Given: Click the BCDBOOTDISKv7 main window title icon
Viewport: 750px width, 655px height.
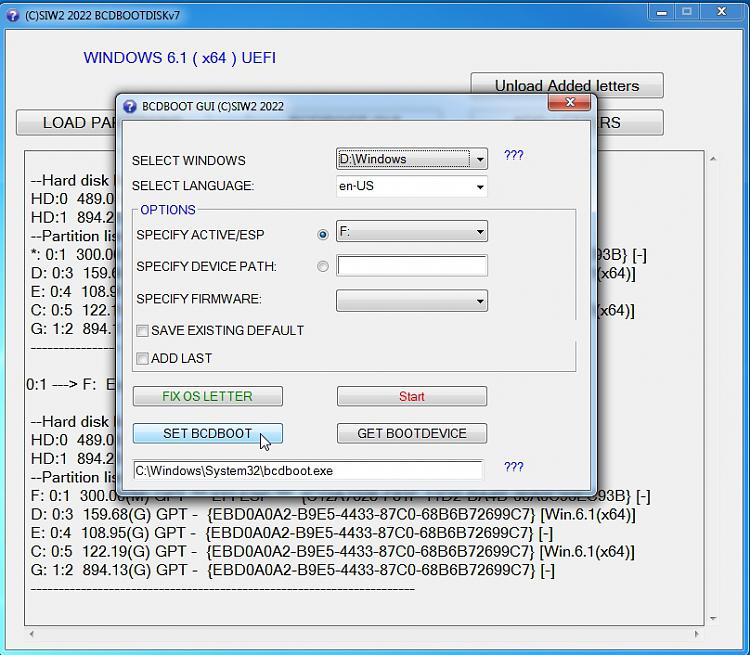Looking at the screenshot, I should (13, 15).
